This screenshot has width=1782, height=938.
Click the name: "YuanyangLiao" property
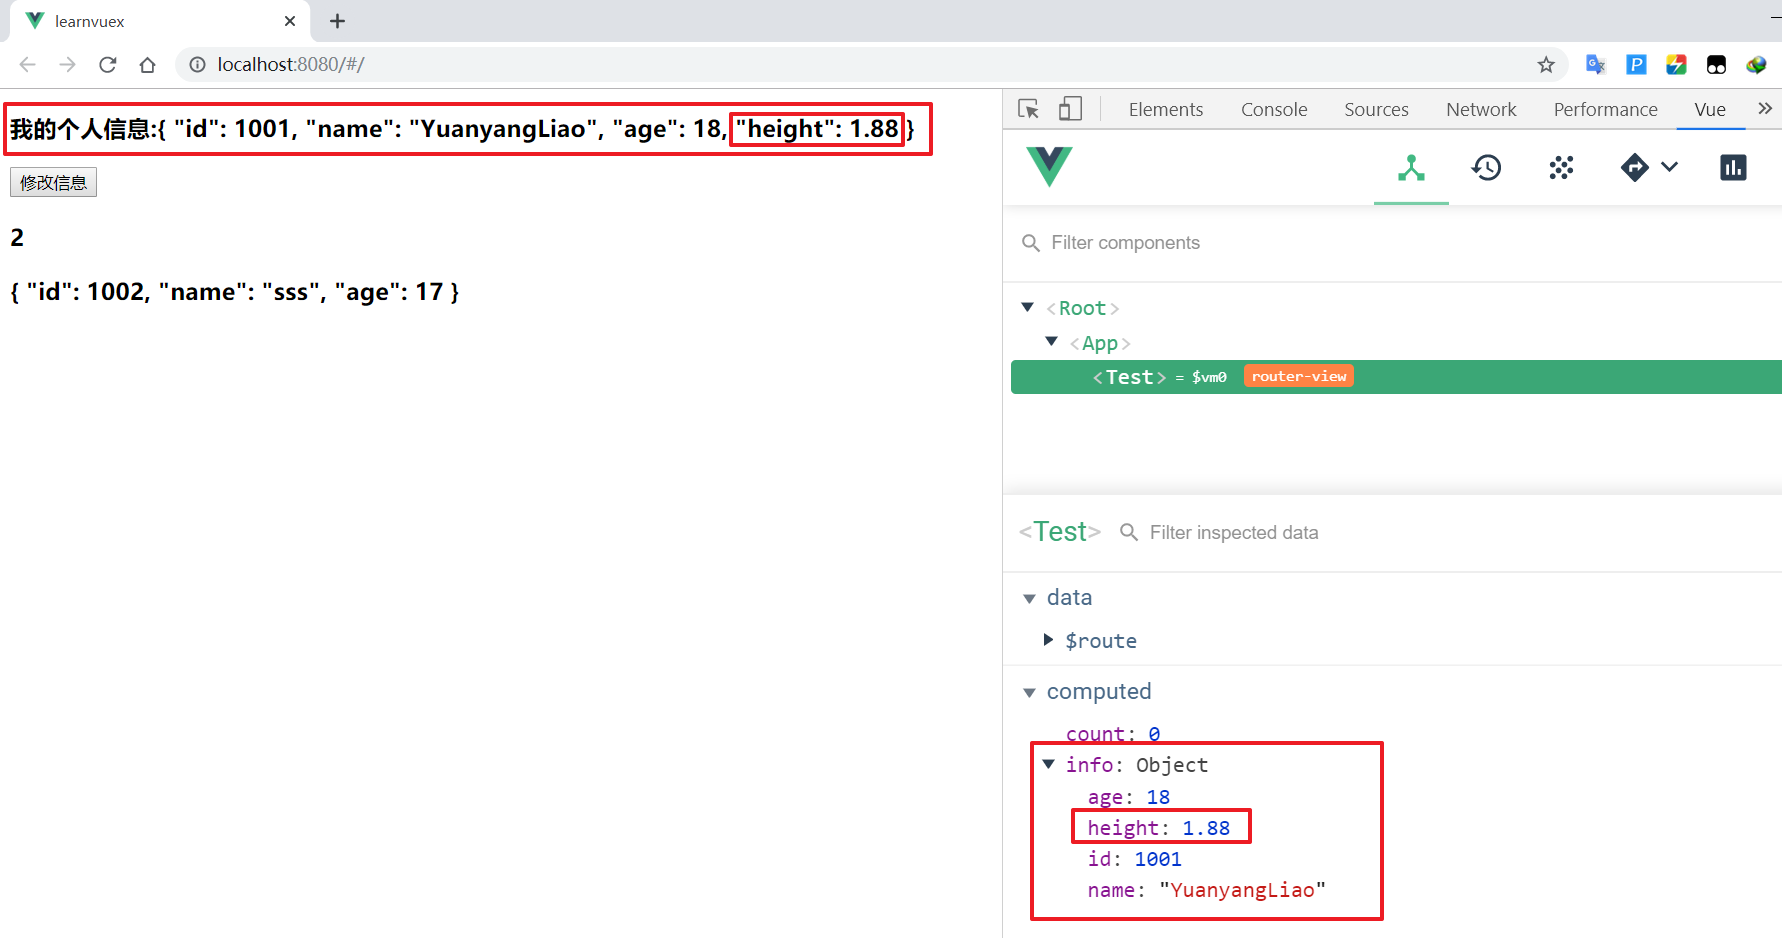click(x=1206, y=890)
